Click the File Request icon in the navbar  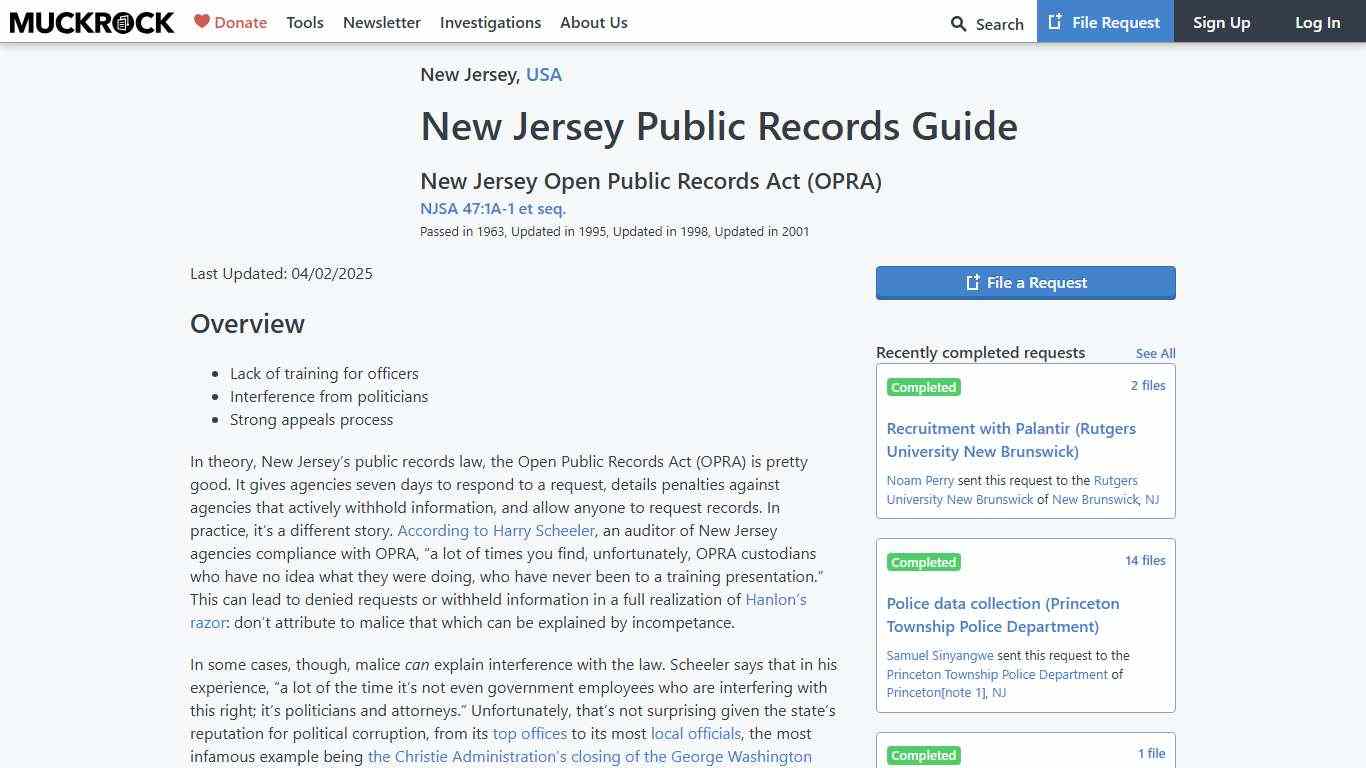tap(1055, 21)
